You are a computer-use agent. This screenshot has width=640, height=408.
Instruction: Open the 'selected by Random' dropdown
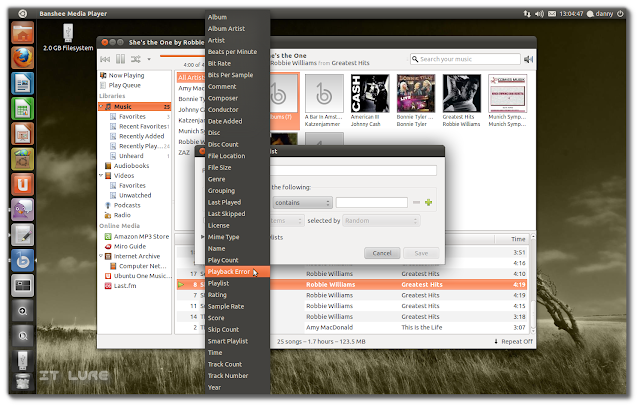click(381, 221)
